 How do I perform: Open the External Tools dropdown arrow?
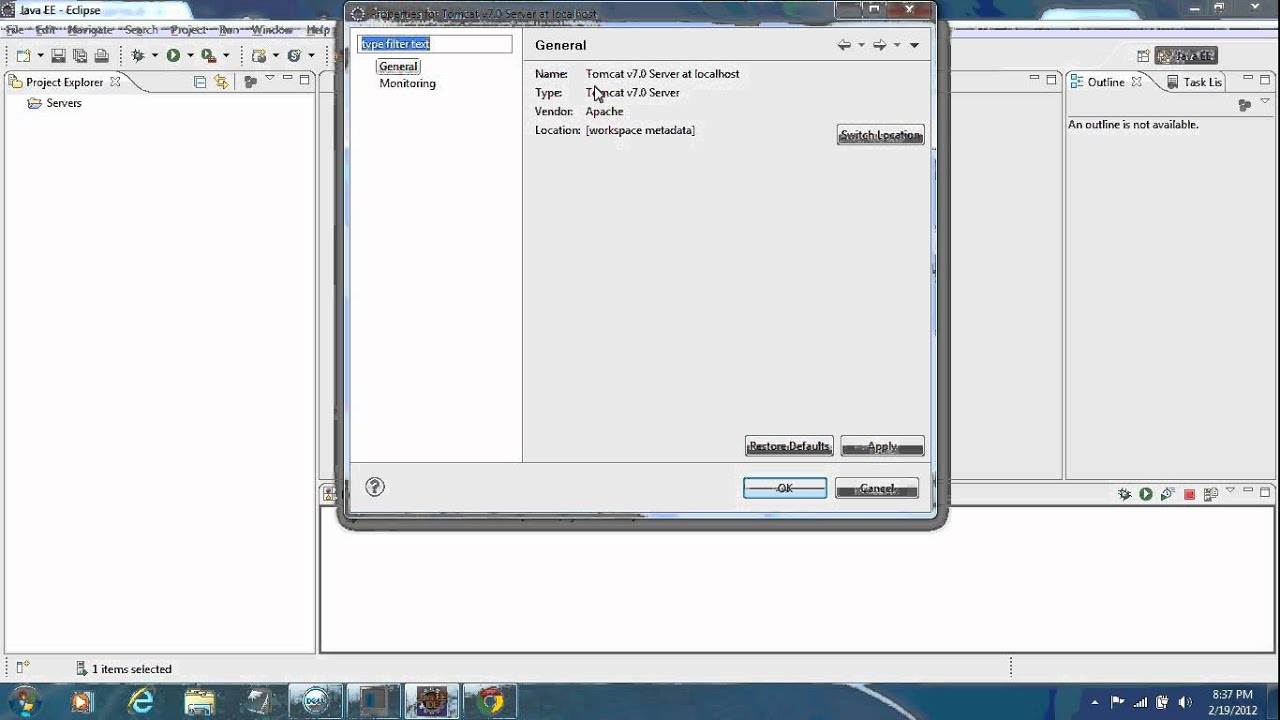226,56
